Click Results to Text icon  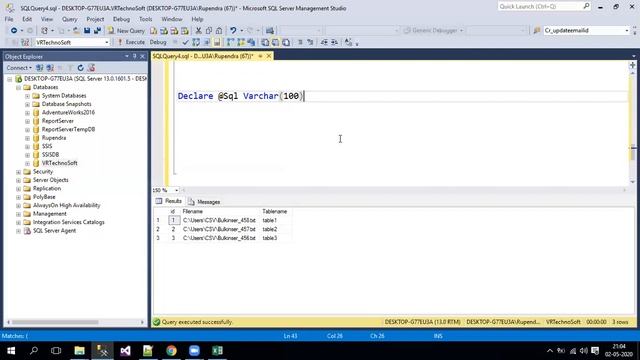[x=265, y=42]
